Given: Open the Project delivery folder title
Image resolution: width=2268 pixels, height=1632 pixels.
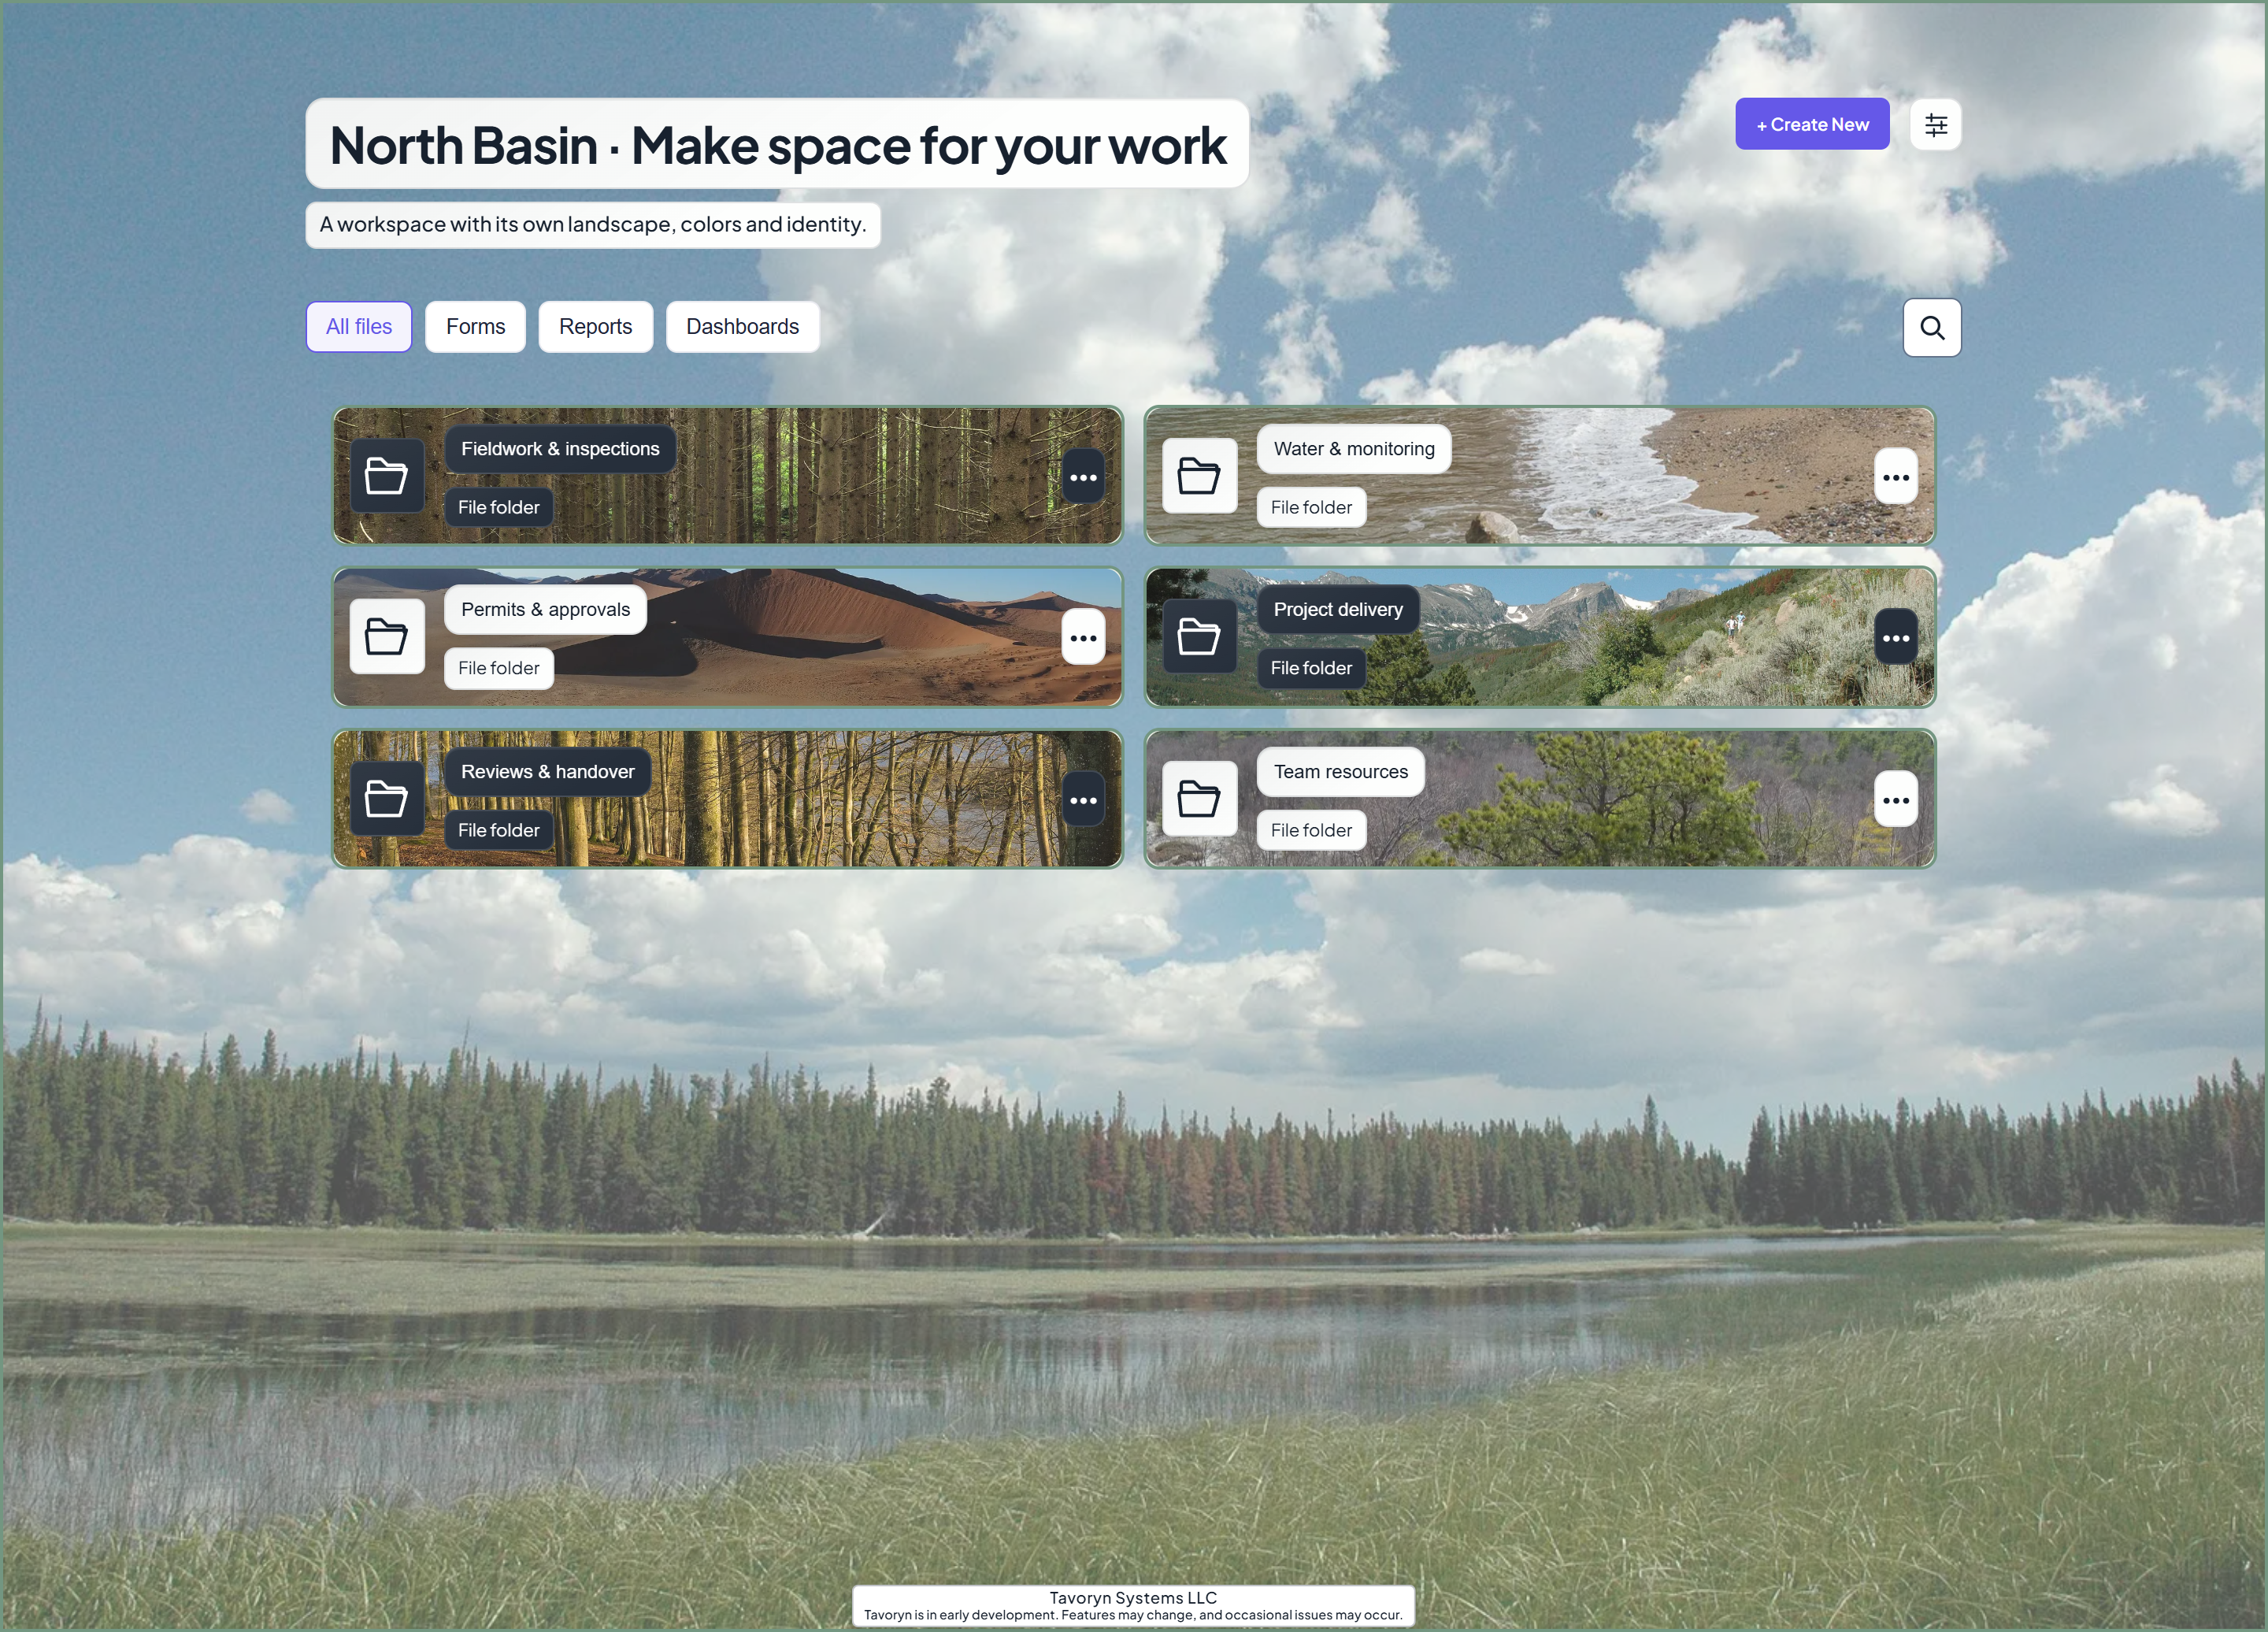Looking at the screenshot, I should (1338, 610).
